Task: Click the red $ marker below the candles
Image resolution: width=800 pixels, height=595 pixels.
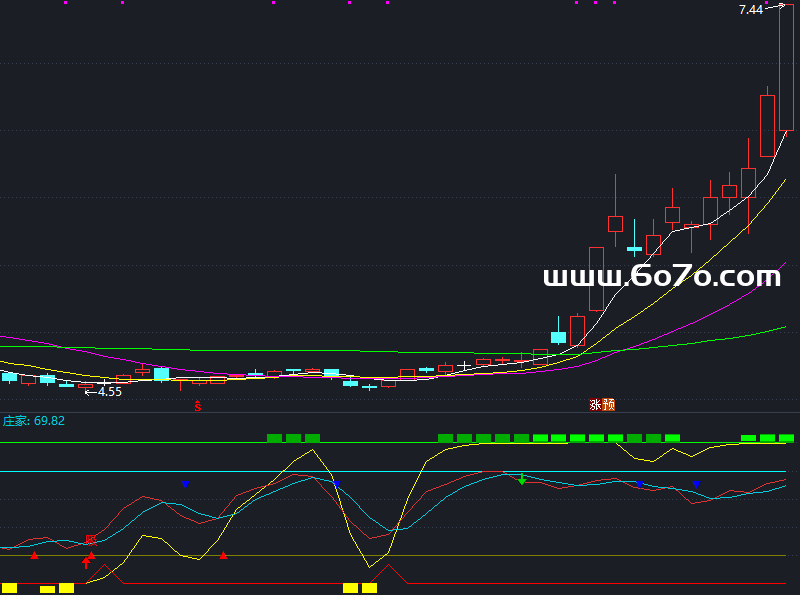Action: tap(198, 406)
